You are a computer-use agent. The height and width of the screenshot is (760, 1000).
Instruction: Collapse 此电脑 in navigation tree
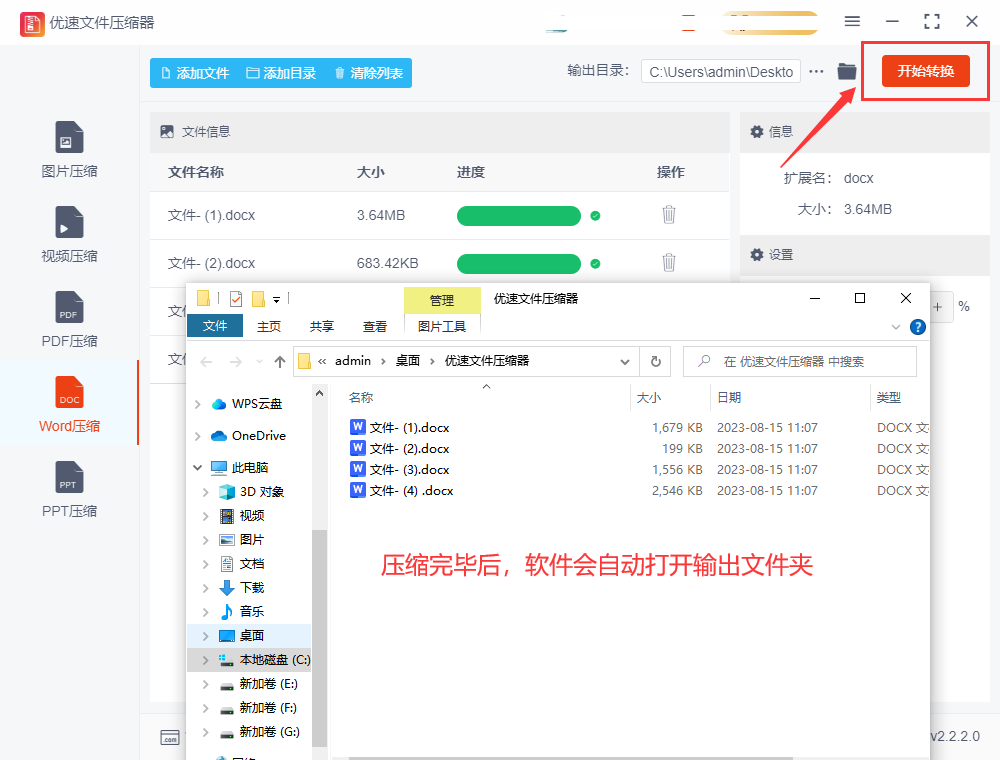[x=198, y=468]
